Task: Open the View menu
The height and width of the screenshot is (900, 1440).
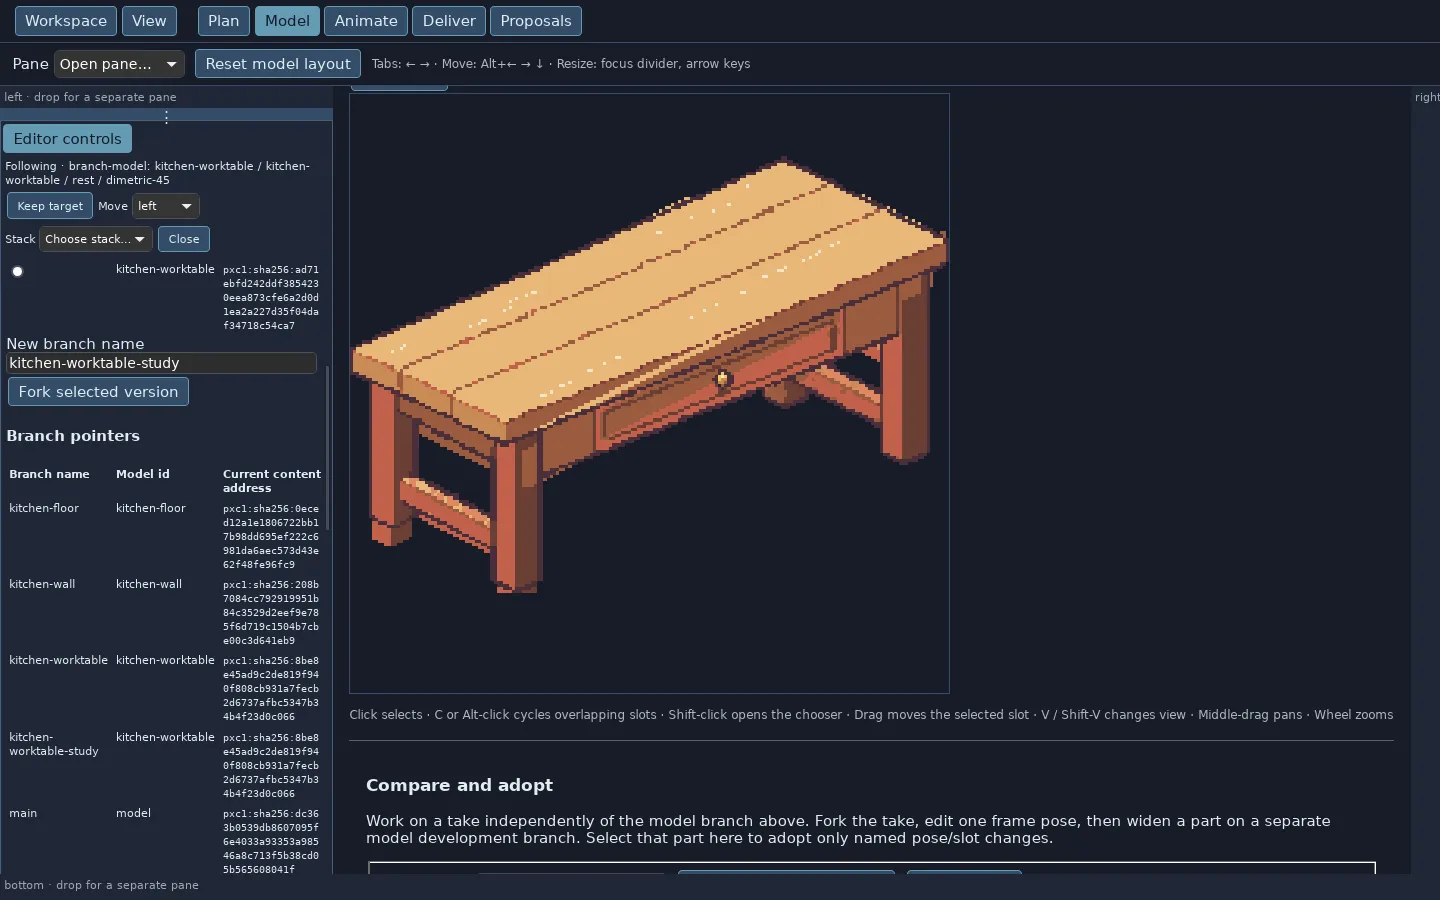Action: click(149, 21)
